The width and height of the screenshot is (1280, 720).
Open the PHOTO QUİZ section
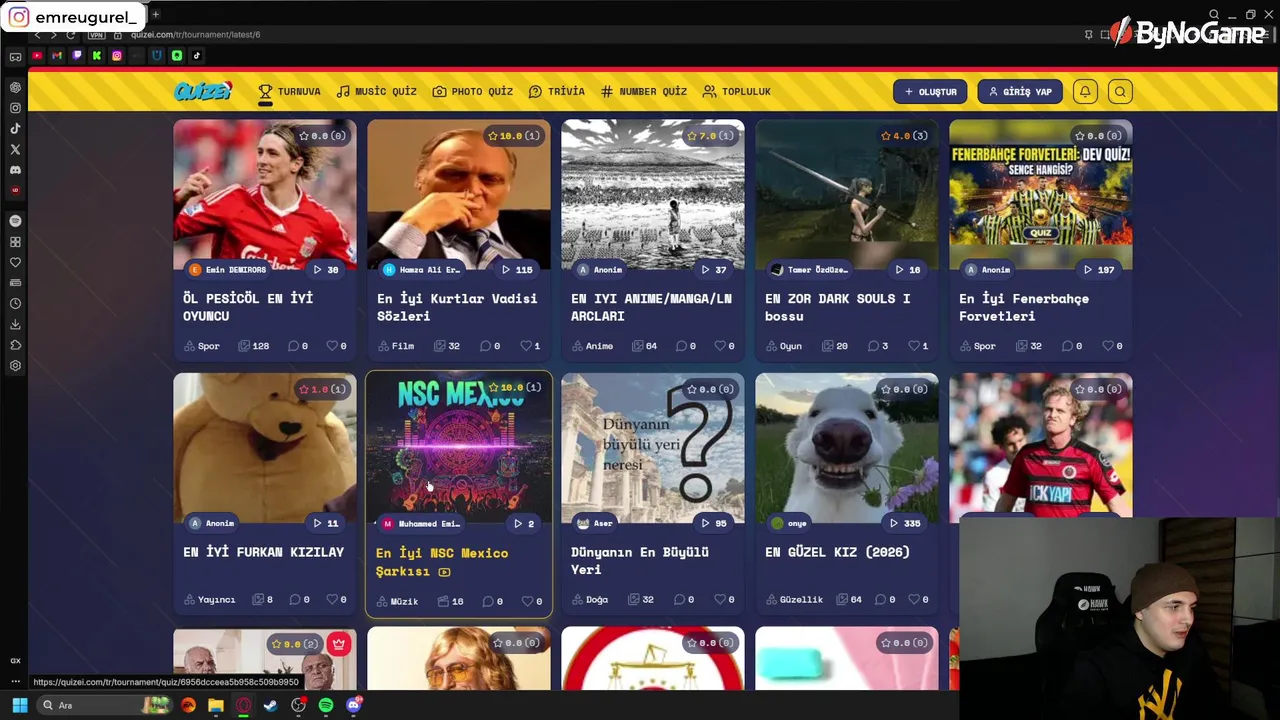(x=472, y=91)
